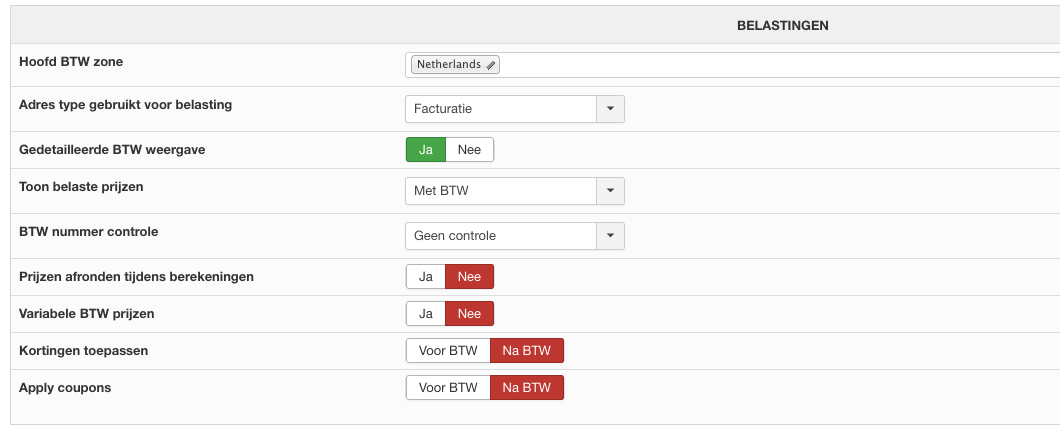This screenshot has width=1060, height=432.
Task: Expand the Toon belaste prijzen dropdown arrow
Action: click(x=610, y=191)
